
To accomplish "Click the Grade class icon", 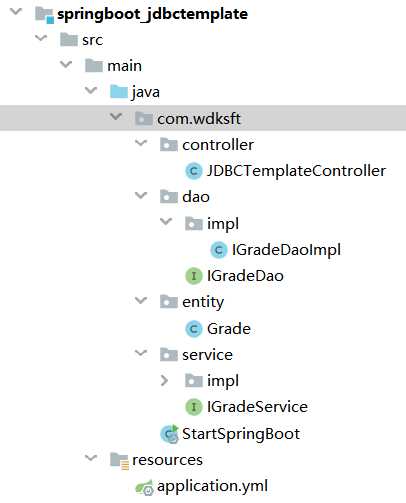I will [x=193, y=329].
